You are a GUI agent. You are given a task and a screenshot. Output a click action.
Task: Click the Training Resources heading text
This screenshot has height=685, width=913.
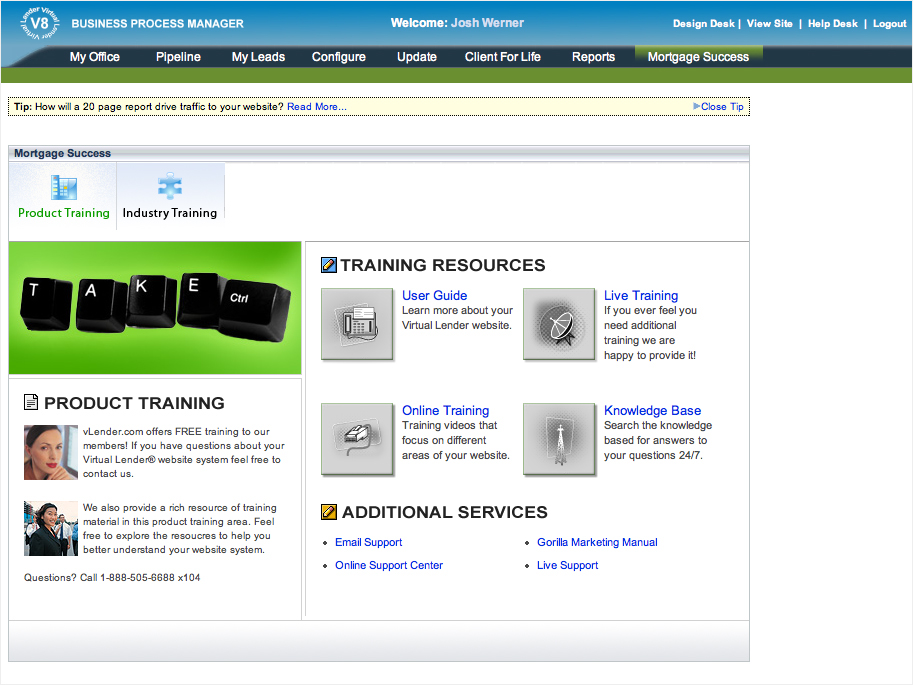tap(443, 265)
